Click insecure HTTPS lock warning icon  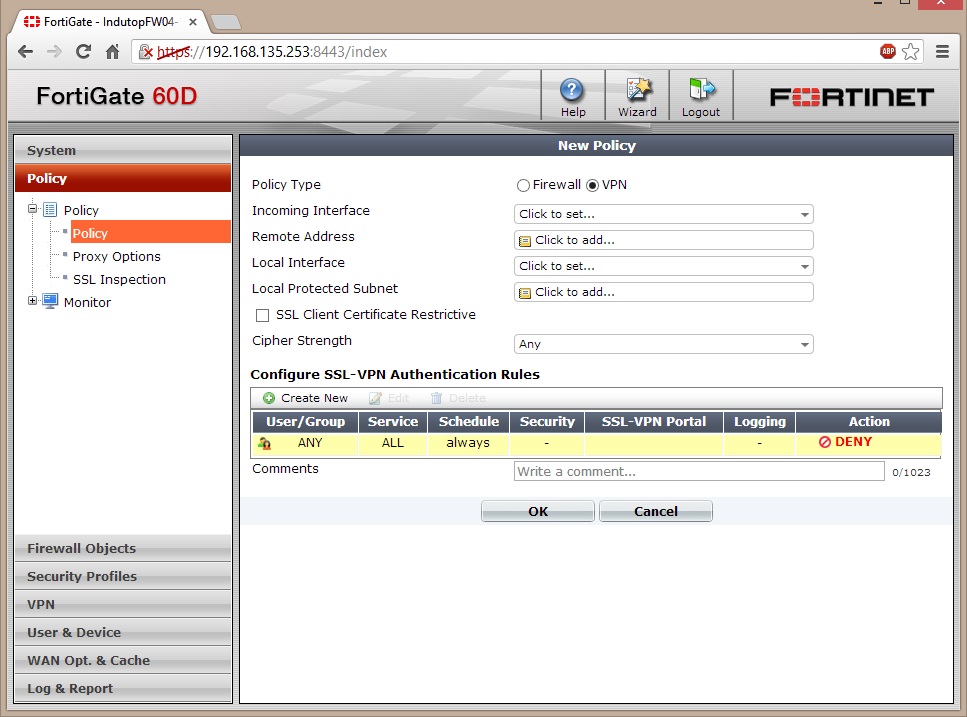(146, 52)
